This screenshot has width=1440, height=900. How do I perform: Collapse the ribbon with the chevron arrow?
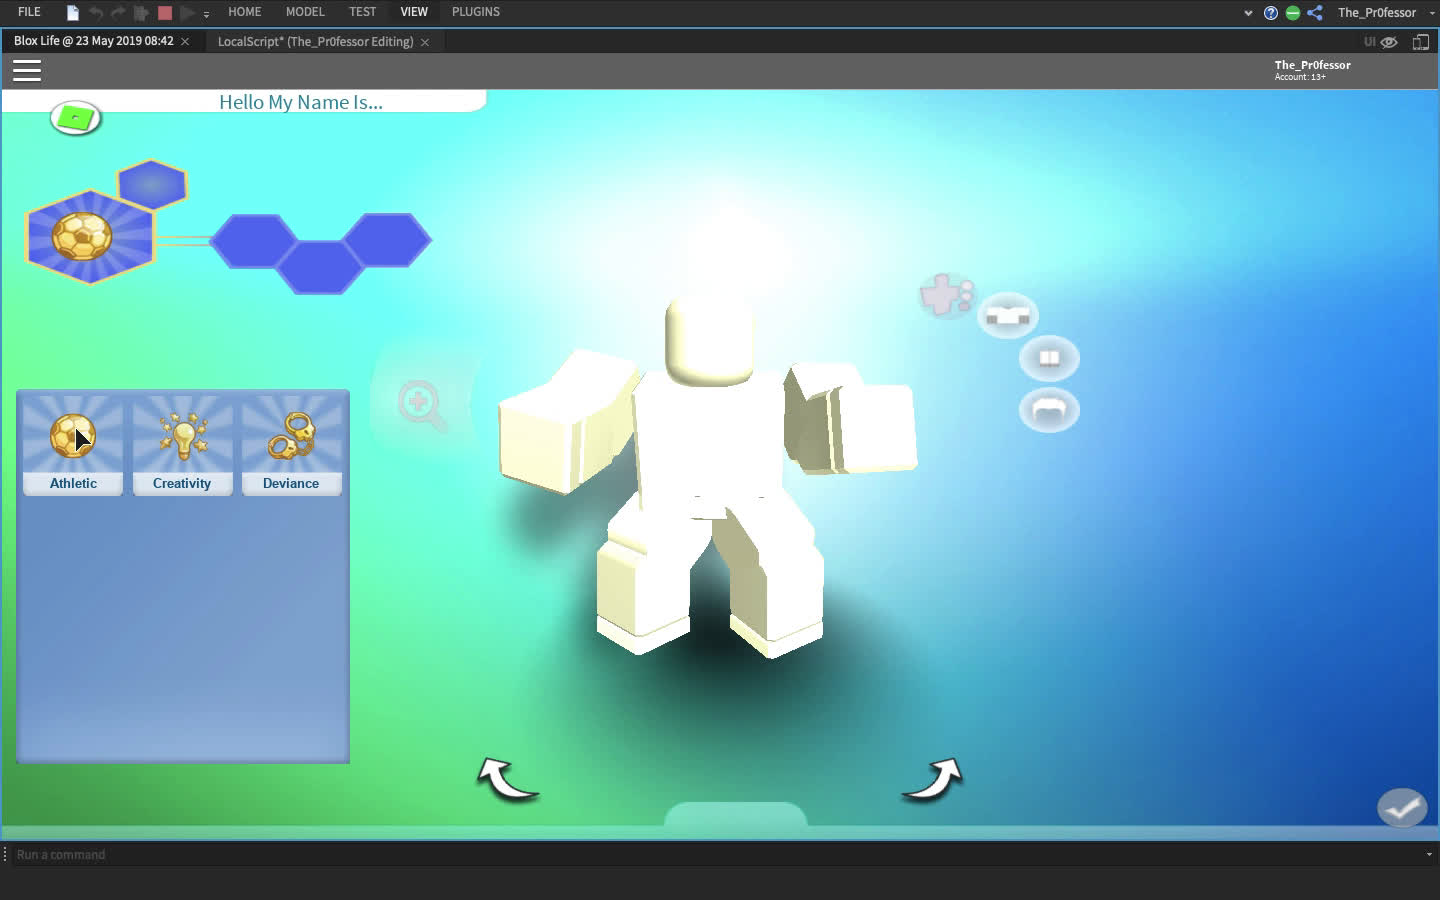tap(1248, 13)
